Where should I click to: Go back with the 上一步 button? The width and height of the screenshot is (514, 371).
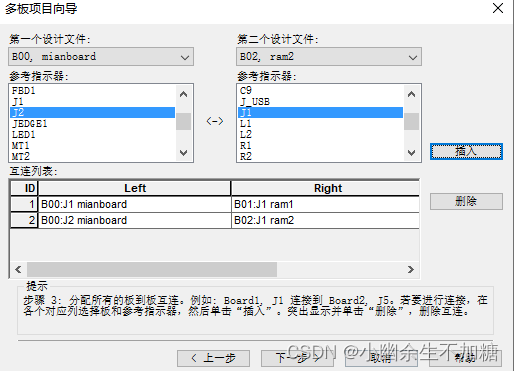213,358
